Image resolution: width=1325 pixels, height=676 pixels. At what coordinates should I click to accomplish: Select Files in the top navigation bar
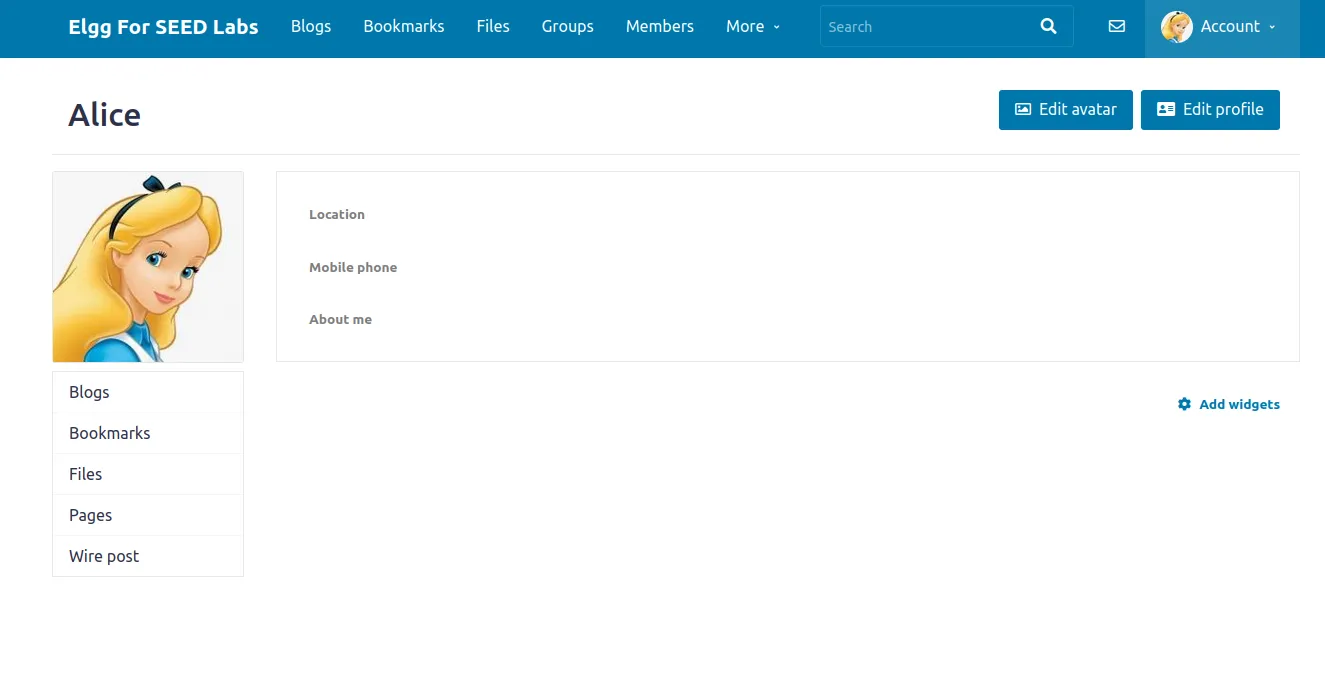pyautogui.click(x=493, y=27)
